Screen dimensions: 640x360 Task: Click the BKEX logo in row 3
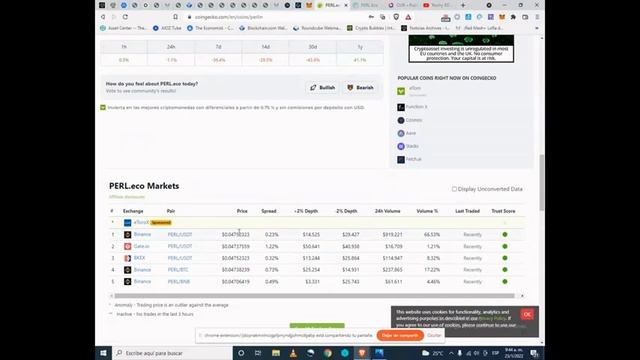click(x=128, y=258)
